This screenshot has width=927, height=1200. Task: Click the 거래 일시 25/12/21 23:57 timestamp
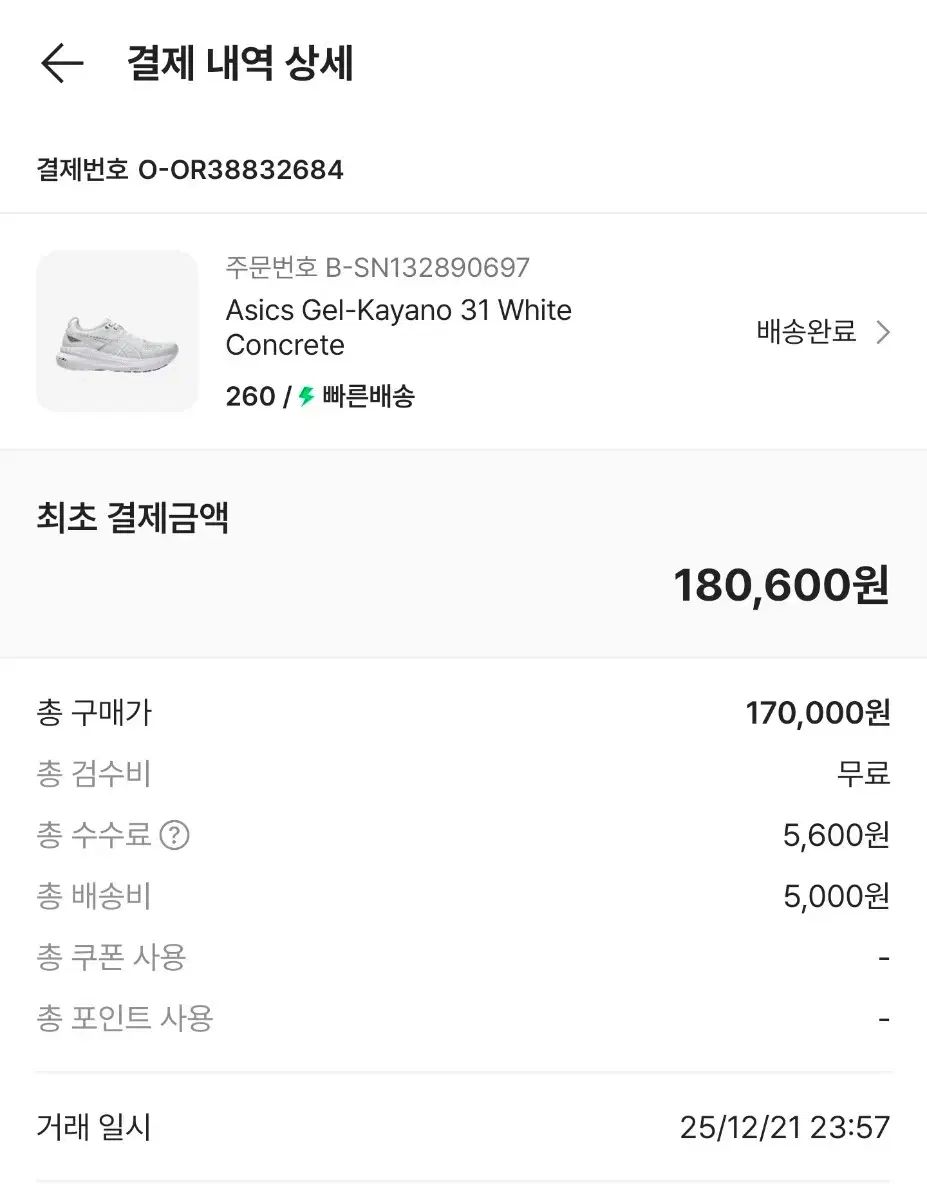point(784,1128)
